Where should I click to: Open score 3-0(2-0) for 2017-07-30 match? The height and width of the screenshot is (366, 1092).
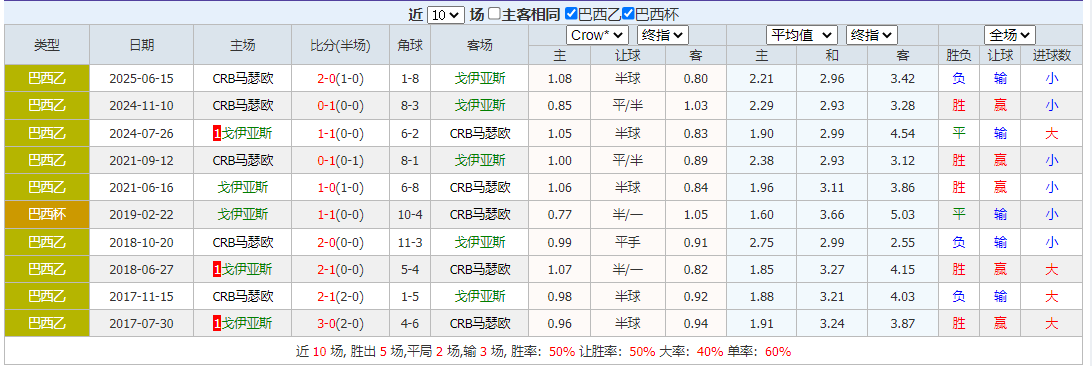point(340,324)
